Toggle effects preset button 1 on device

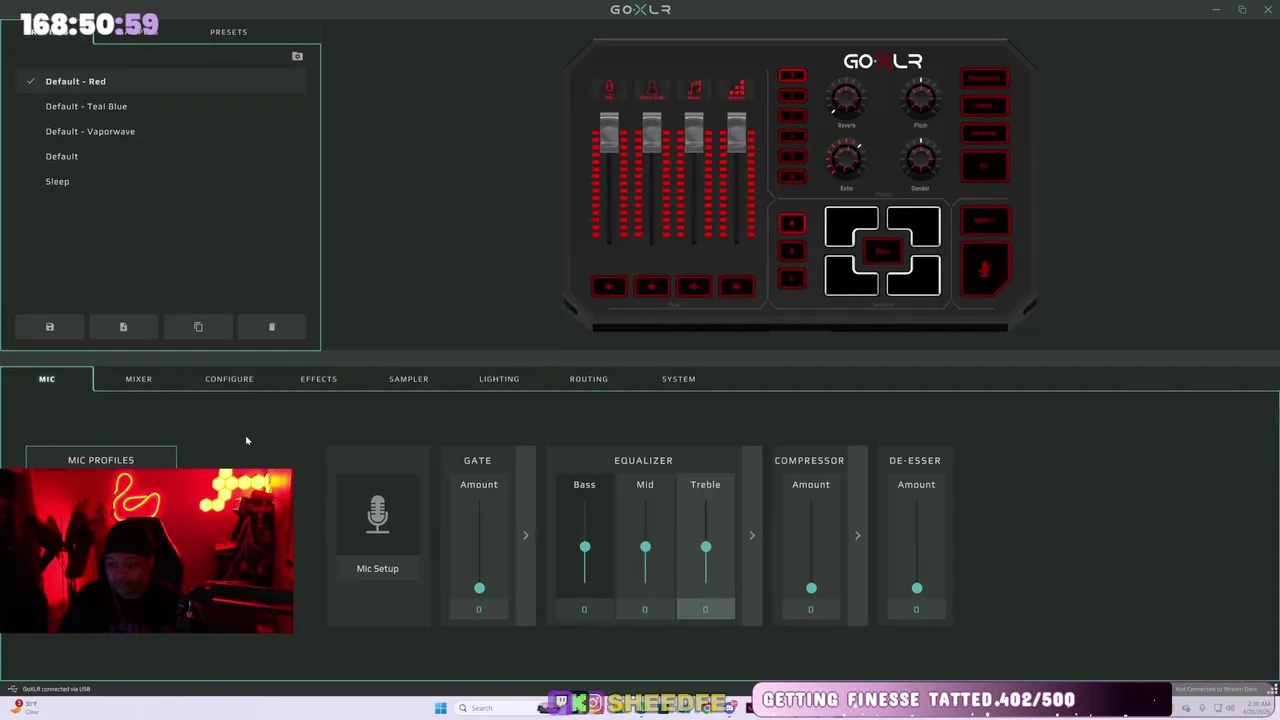(x=792, y=76)
